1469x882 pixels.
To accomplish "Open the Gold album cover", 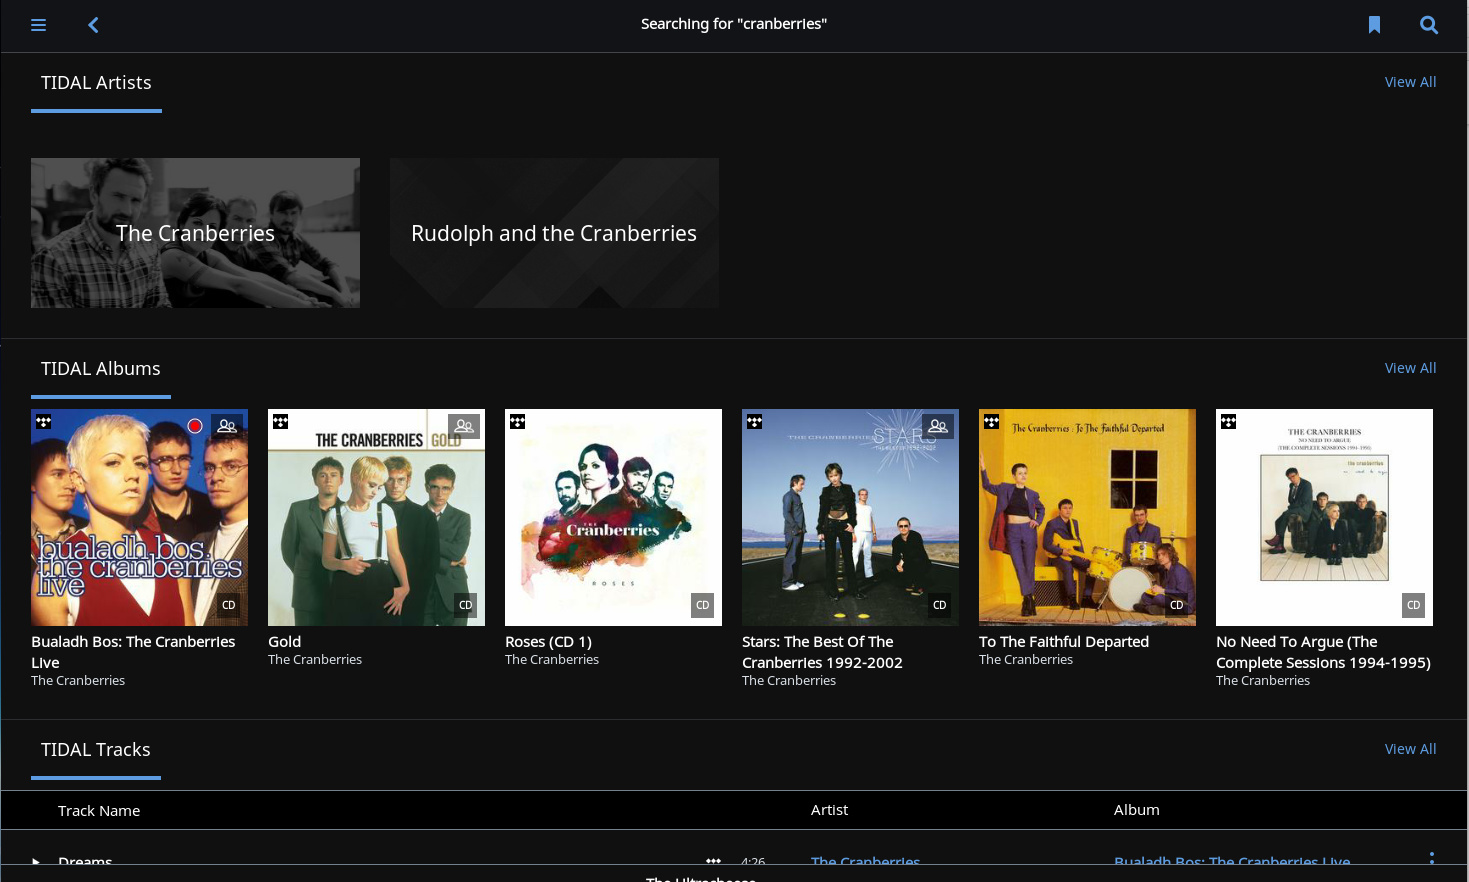I will point(376,517).
